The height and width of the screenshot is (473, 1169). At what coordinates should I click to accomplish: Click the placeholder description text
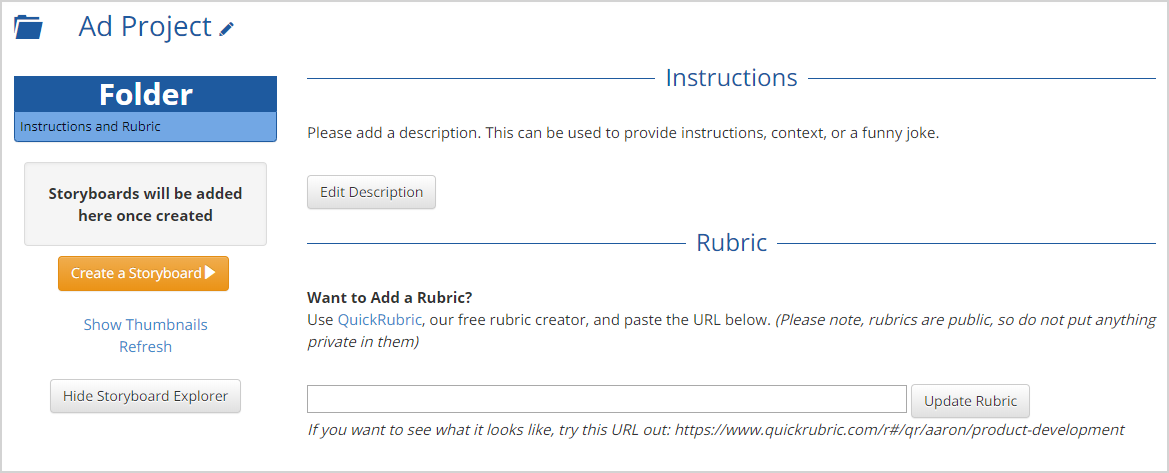click(x=623, y=134)
